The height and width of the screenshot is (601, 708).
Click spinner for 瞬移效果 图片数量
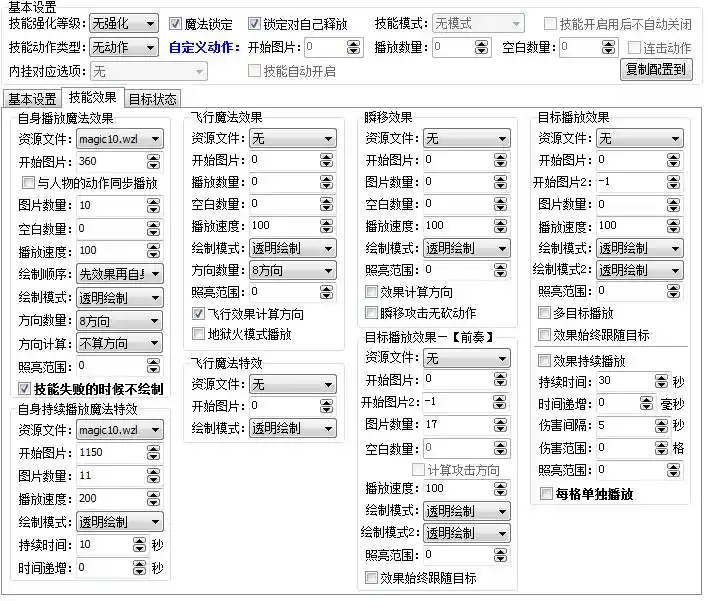click(500, 182)
